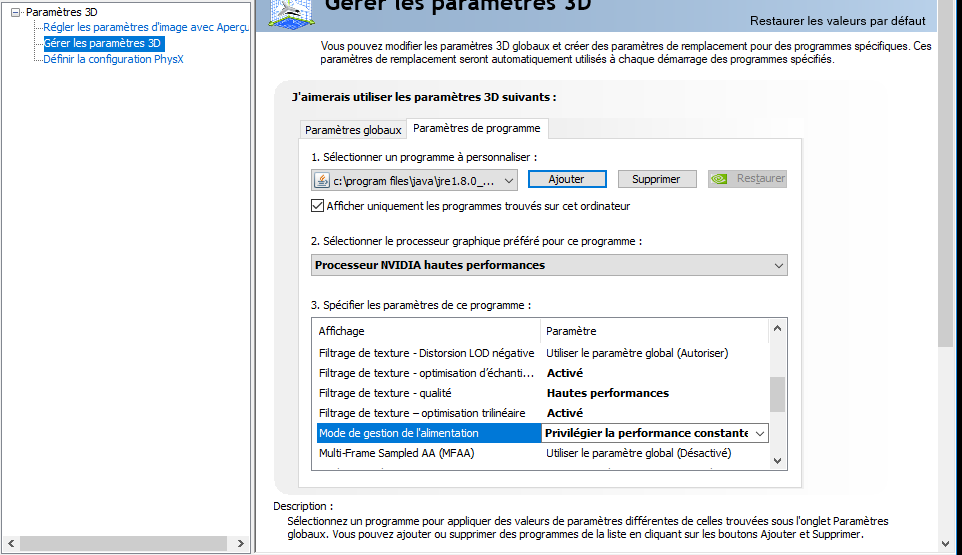Click settings list scroll up arrow
The image size is (962, 555).
tap(777, 328)
